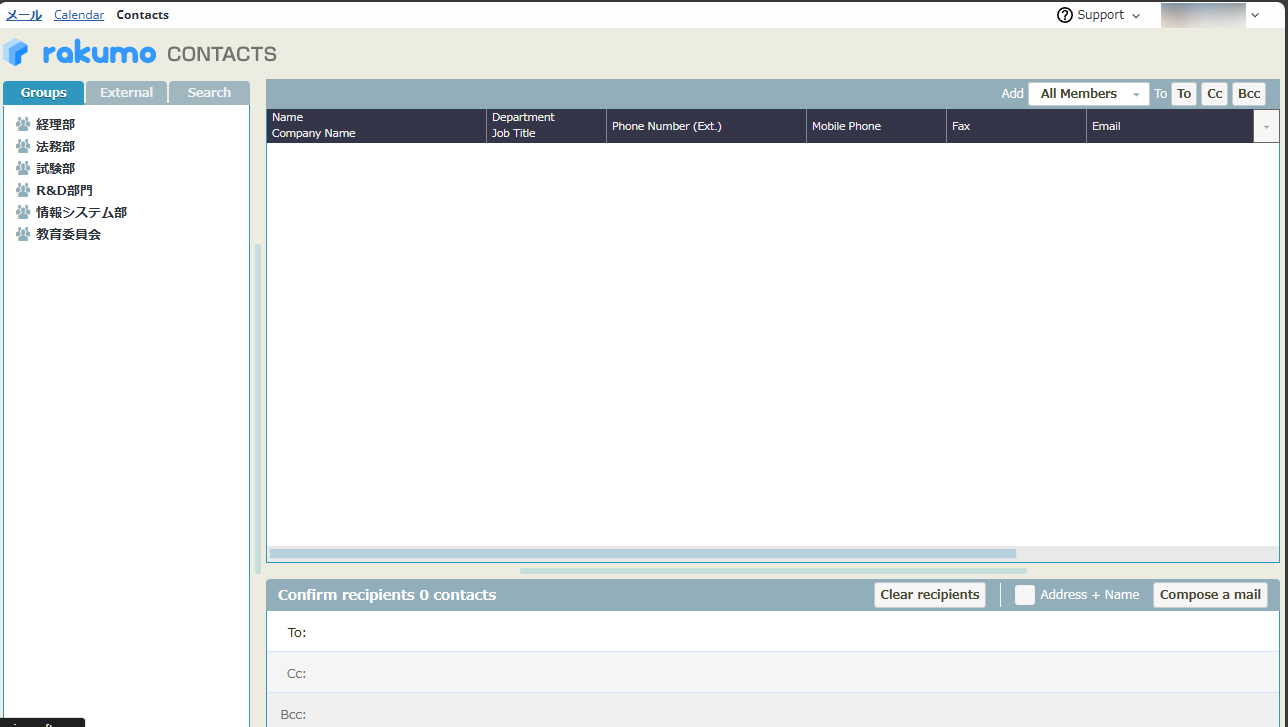
Task: Select the 教育委員会 group
Action: pyautogui.click(x=68, y=234)
